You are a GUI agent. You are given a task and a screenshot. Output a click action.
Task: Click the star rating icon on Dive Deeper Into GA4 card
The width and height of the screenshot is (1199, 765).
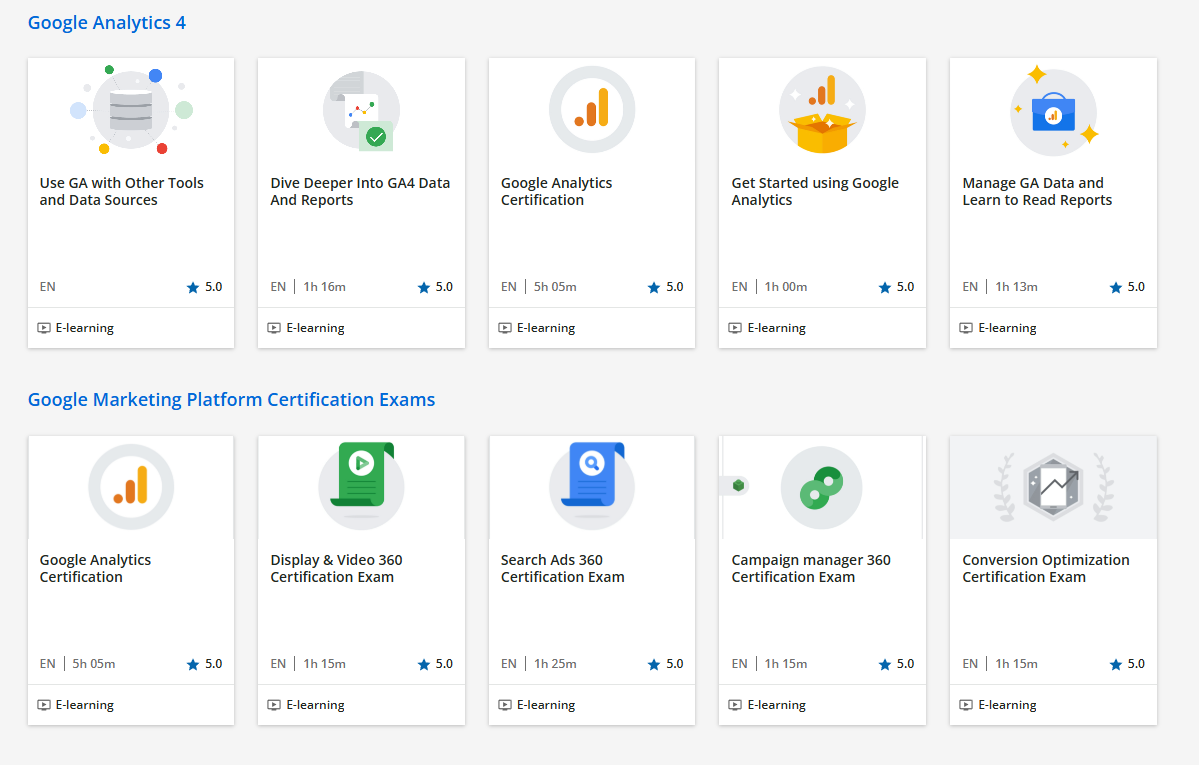click(424, 288)
